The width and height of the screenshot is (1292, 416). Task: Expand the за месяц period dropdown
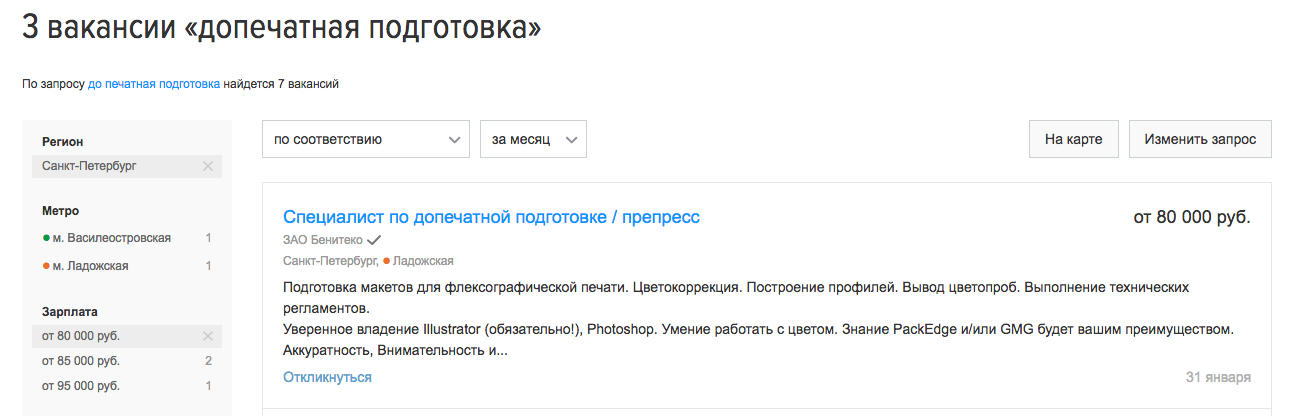click(533, 140)
